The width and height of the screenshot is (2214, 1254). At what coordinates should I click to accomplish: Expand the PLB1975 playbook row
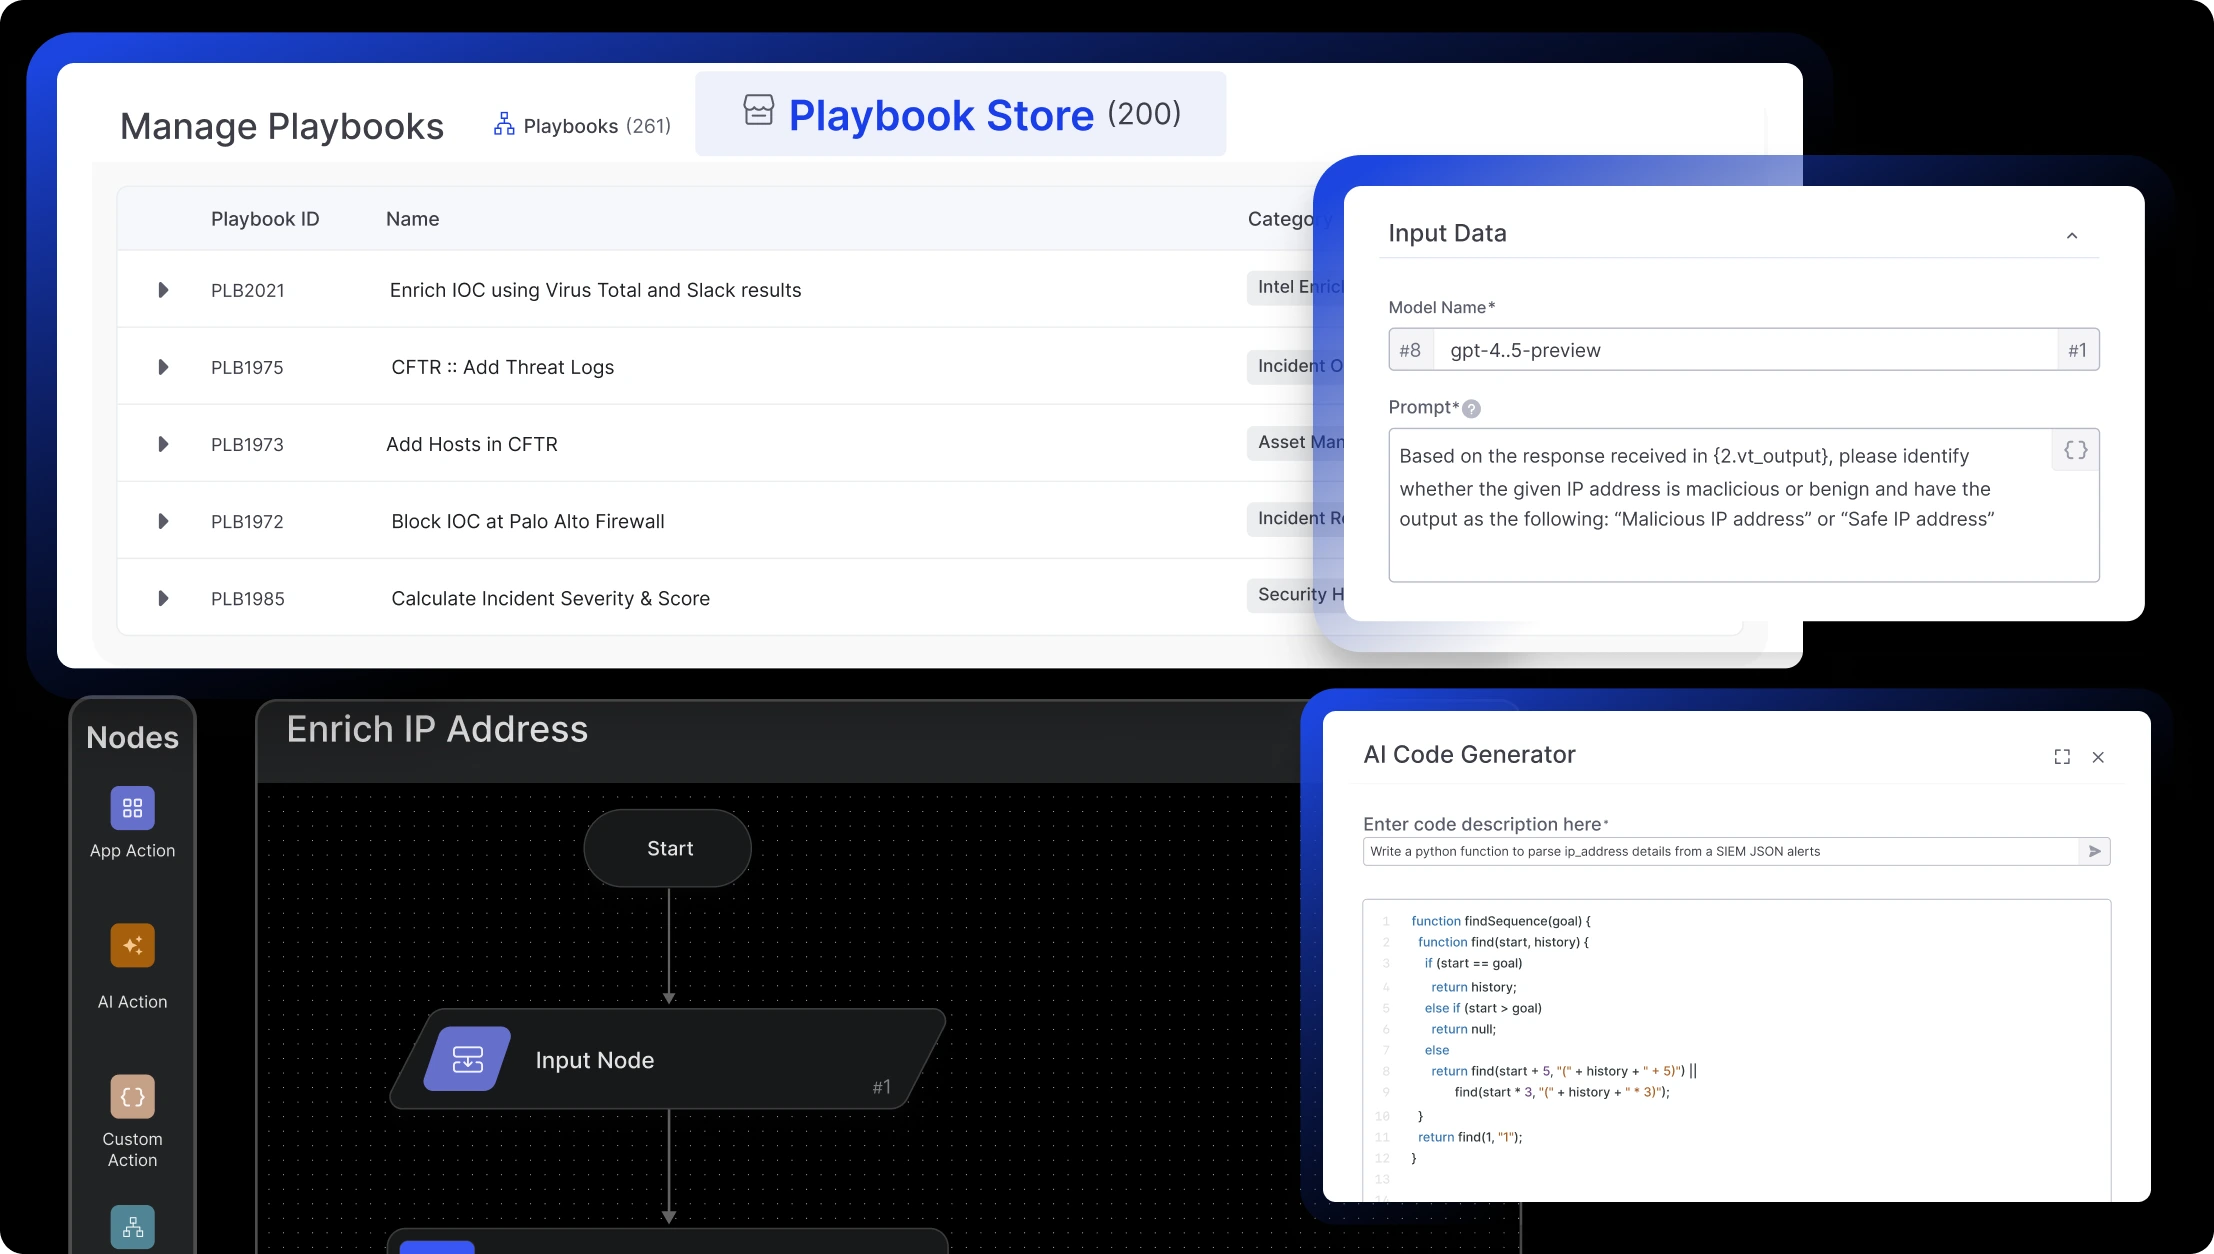[163, 367]
